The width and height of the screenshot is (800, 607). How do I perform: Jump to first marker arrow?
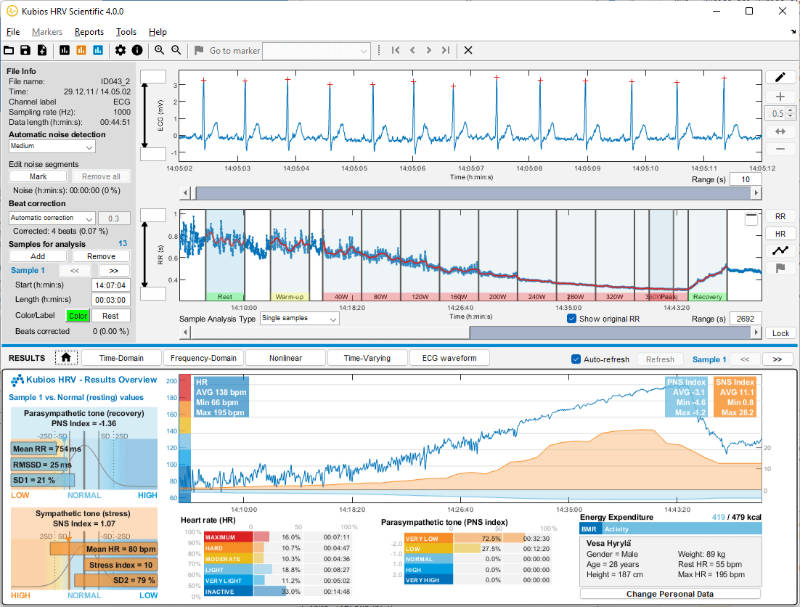coord(395,50)
